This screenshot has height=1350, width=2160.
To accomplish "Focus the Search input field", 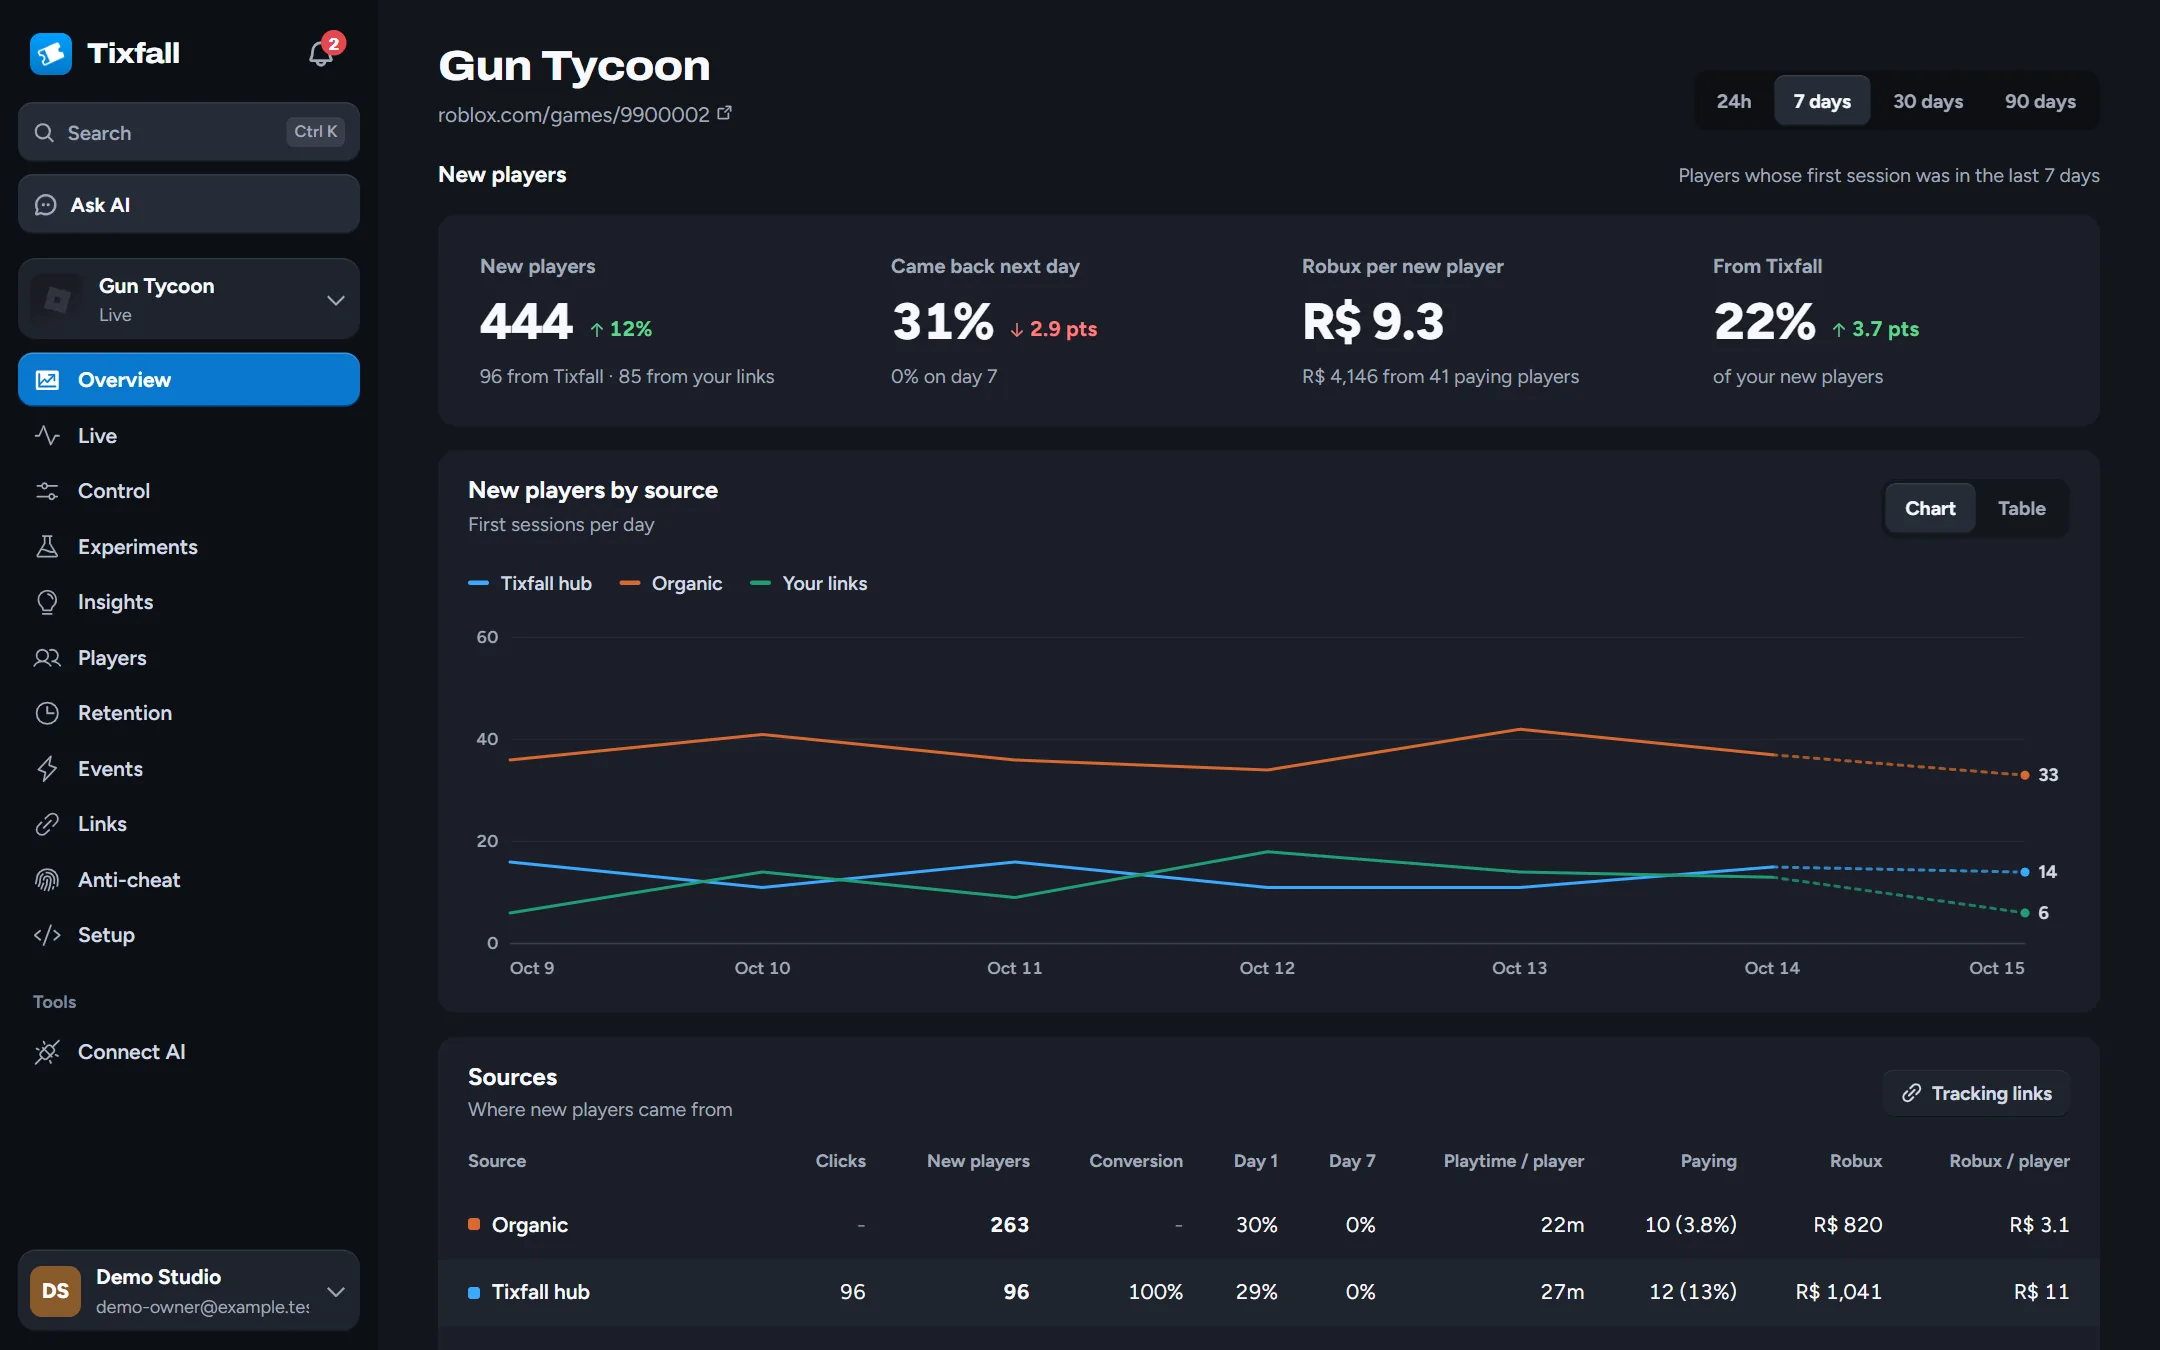I will click(189, 132).
